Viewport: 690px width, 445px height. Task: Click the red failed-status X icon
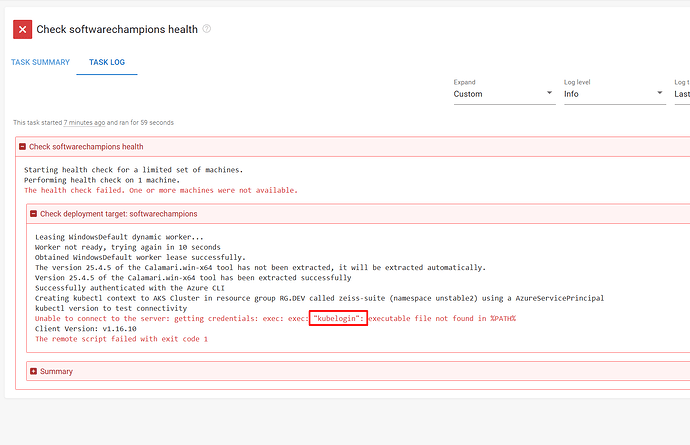(x=22, y=29)
